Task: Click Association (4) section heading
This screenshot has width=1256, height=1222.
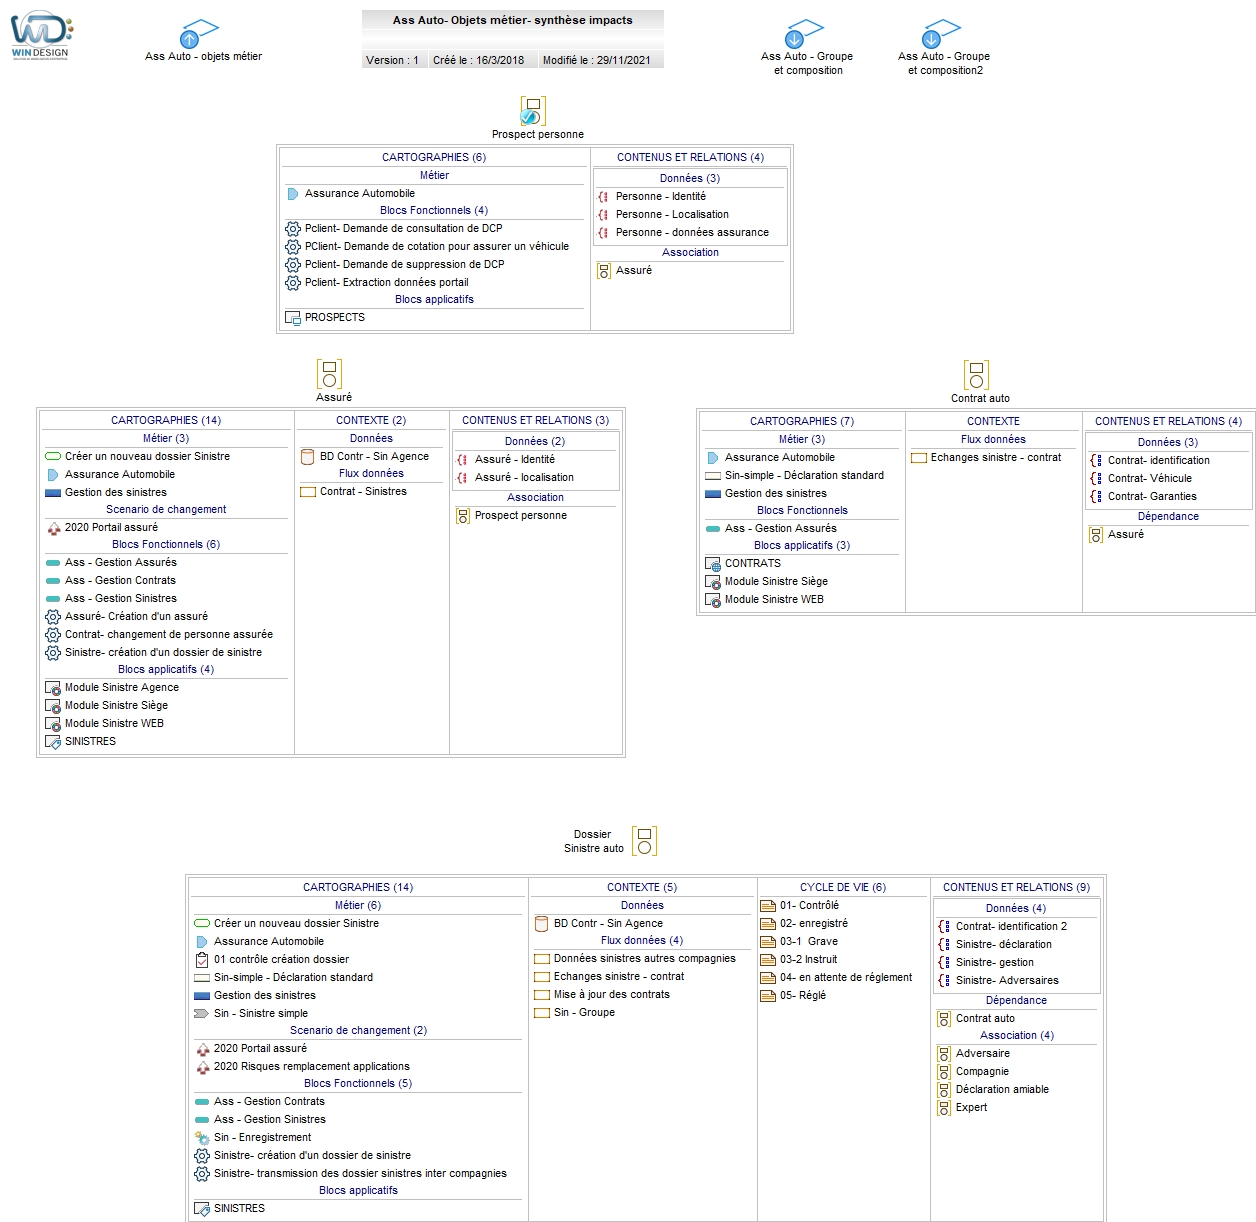Action: pyautogui.click(x=1017, y=1036)
